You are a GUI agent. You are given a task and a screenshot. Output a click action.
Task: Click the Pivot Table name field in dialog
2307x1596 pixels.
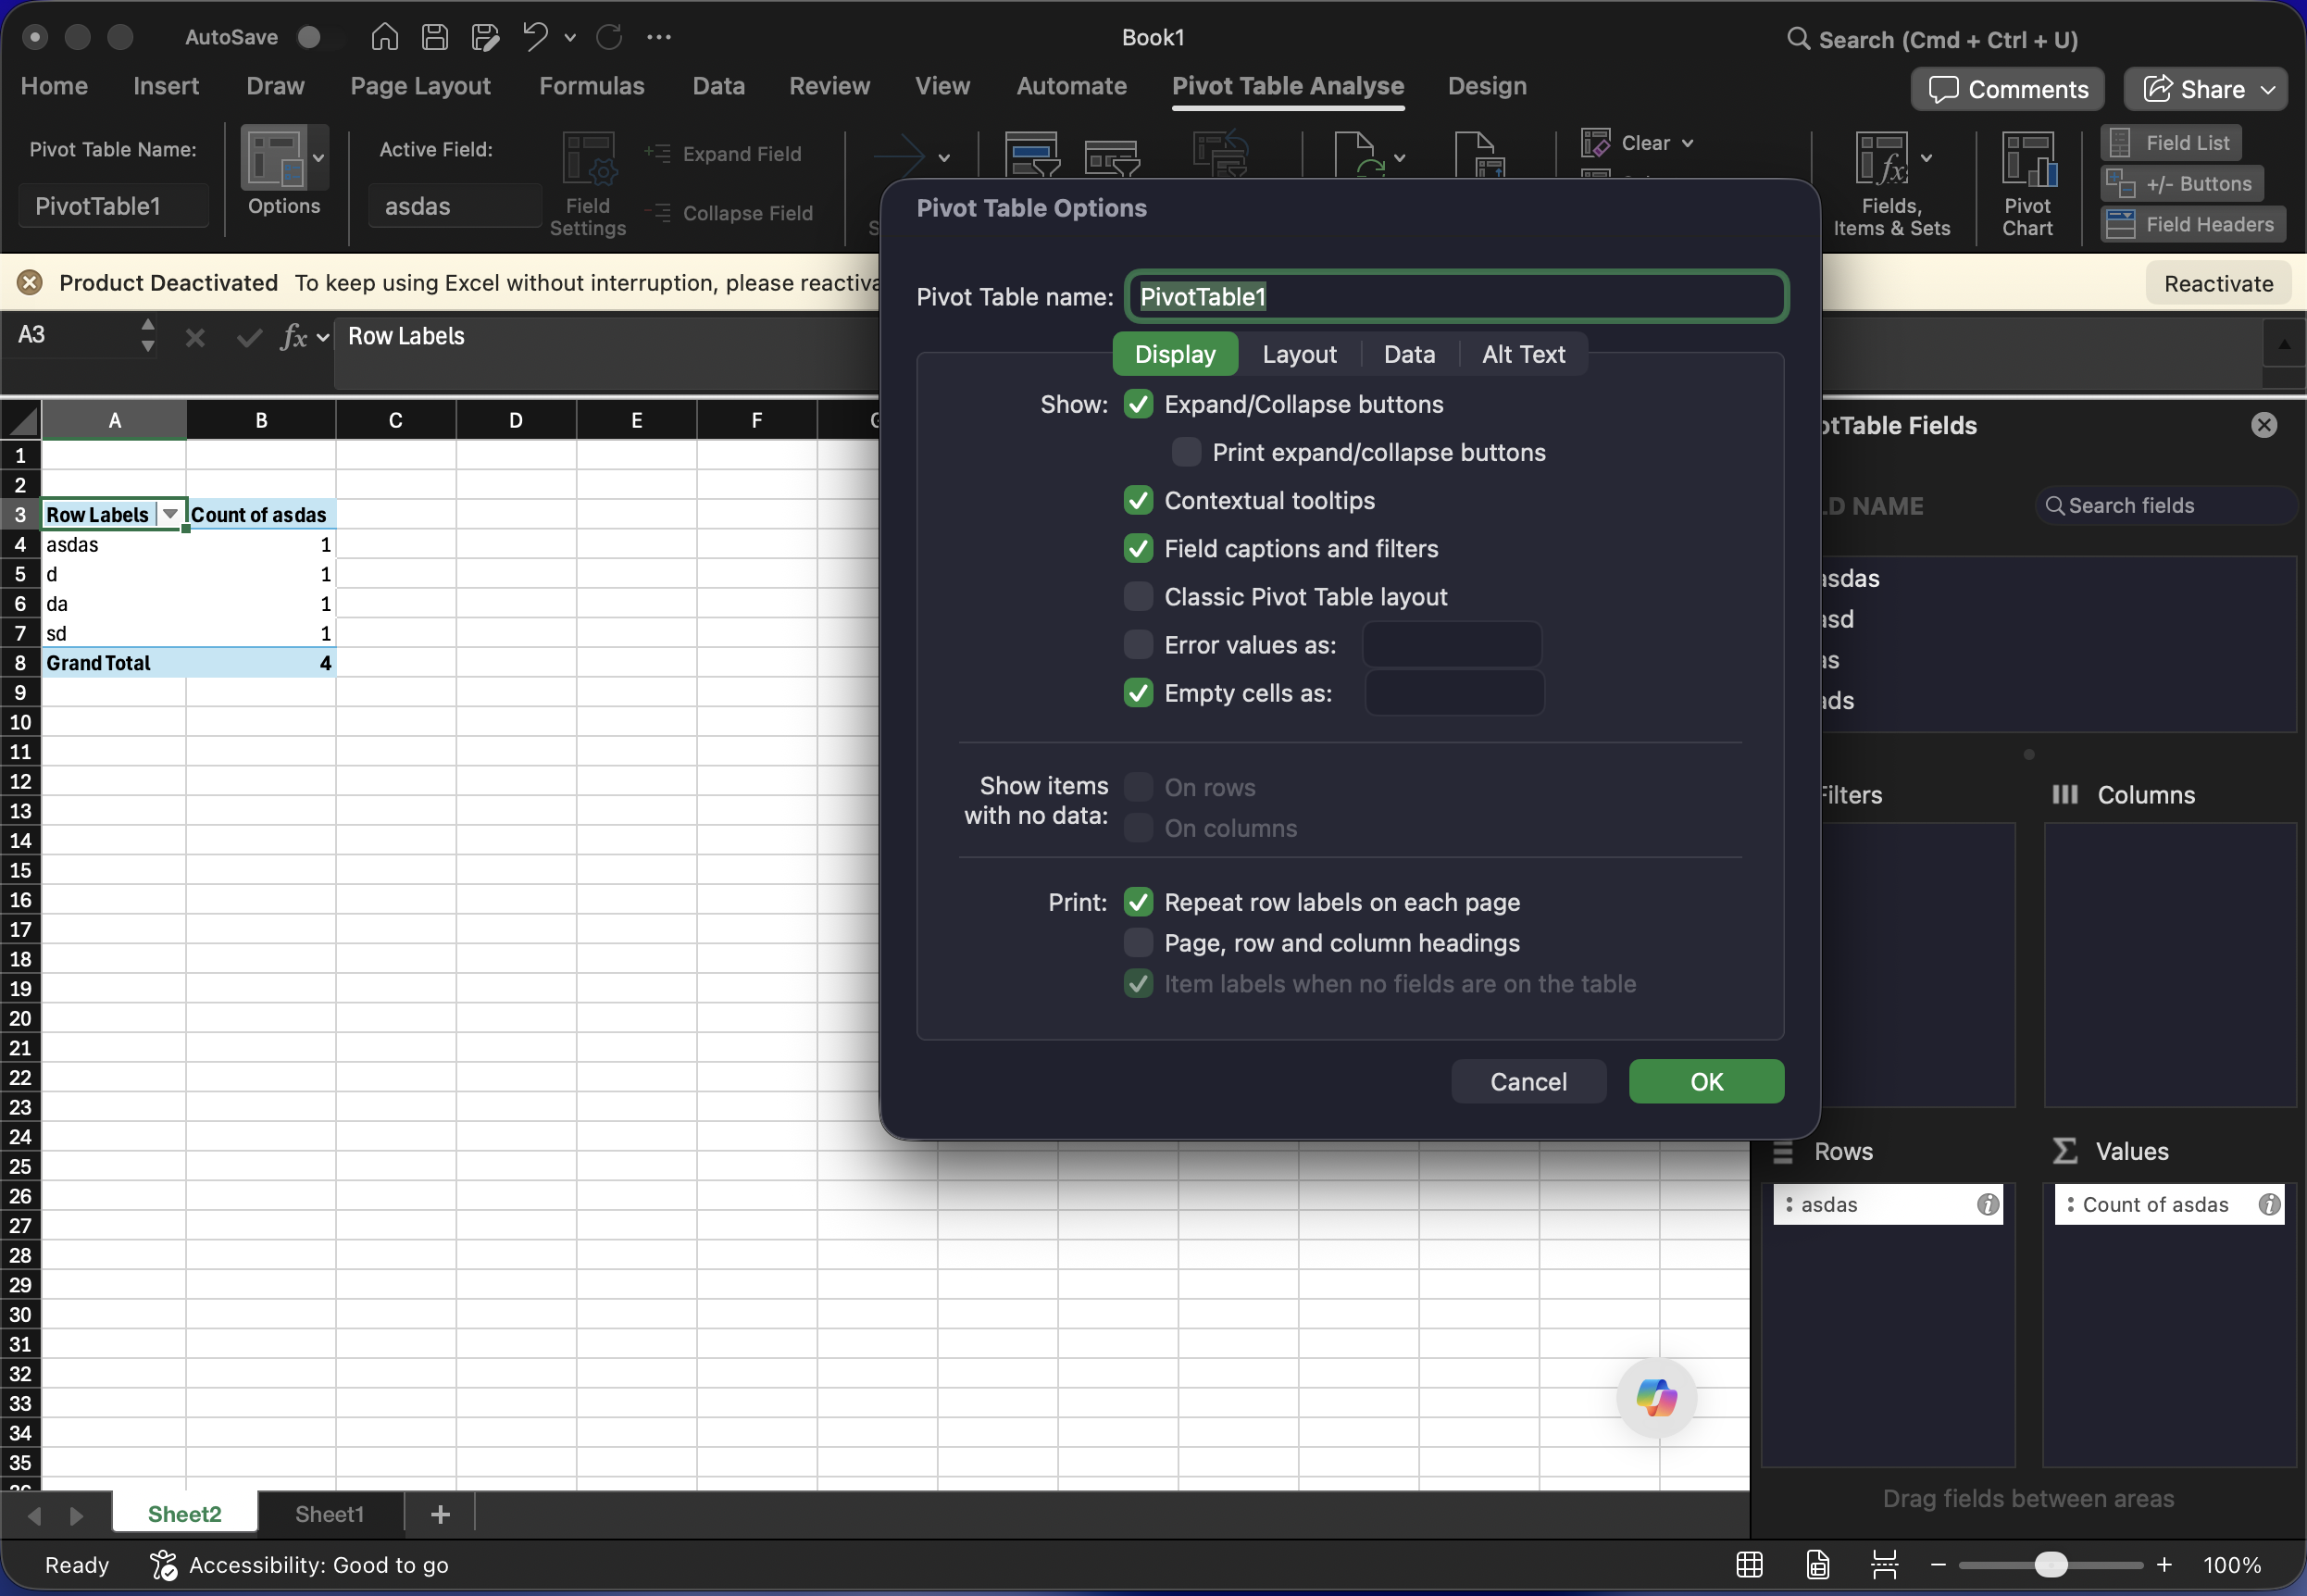click(1456, 296)
